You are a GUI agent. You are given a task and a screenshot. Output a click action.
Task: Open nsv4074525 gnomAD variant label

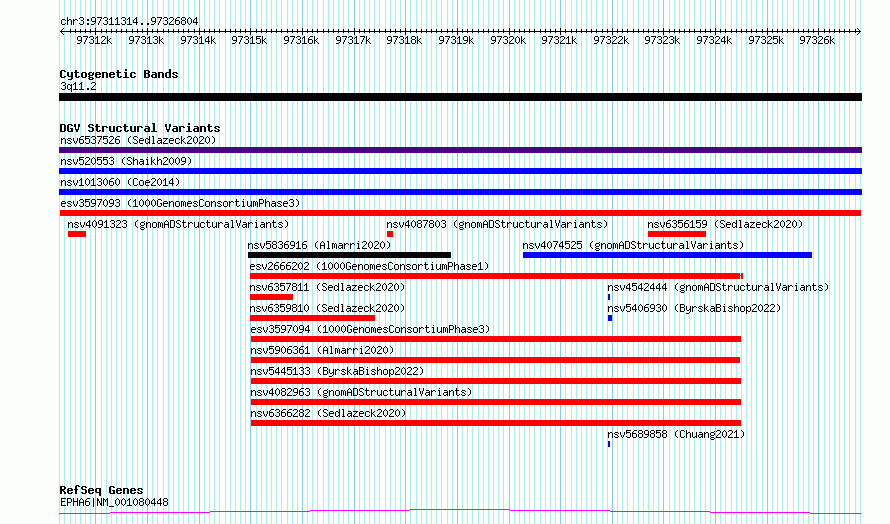click(633, 245)
